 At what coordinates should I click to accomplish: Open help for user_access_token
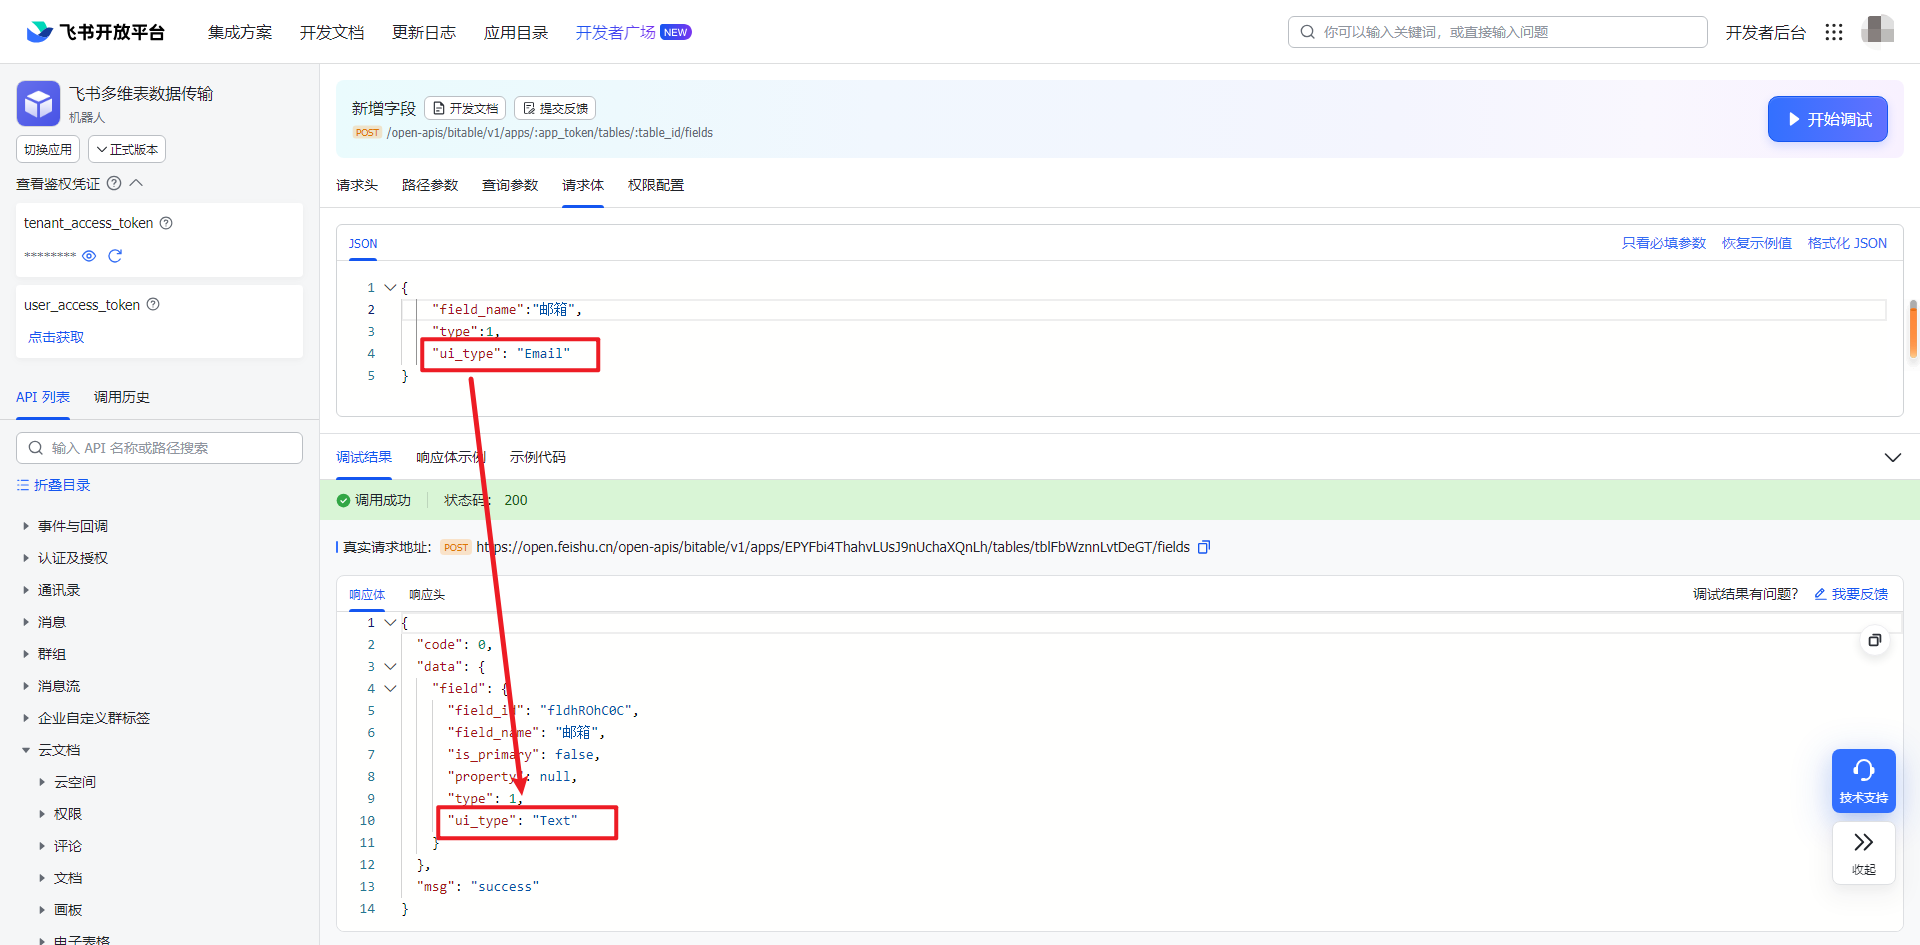point(153,304)
